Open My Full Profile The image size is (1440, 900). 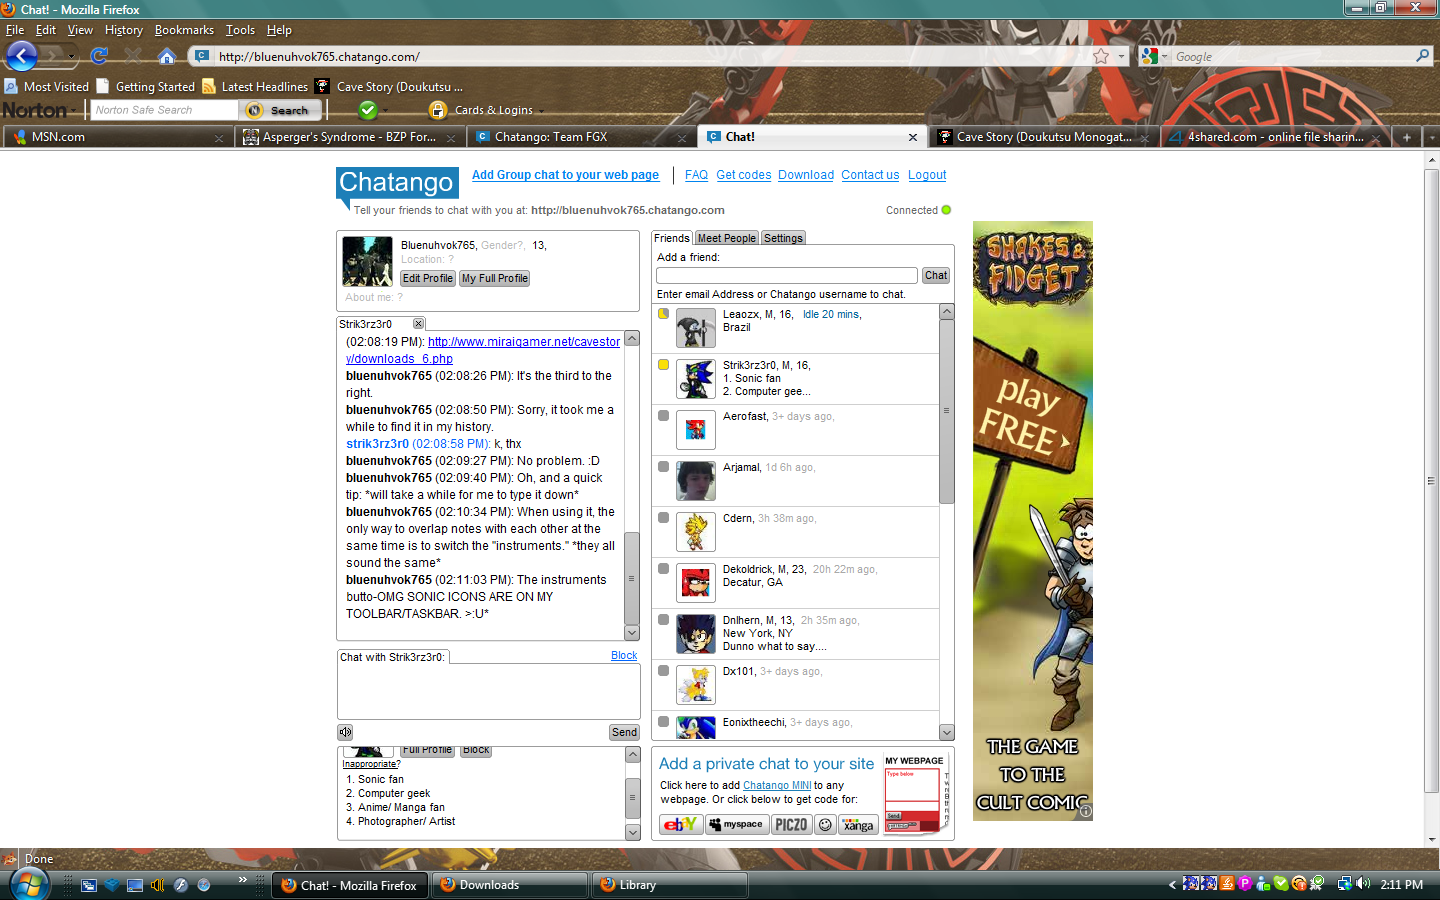[494, 278]
